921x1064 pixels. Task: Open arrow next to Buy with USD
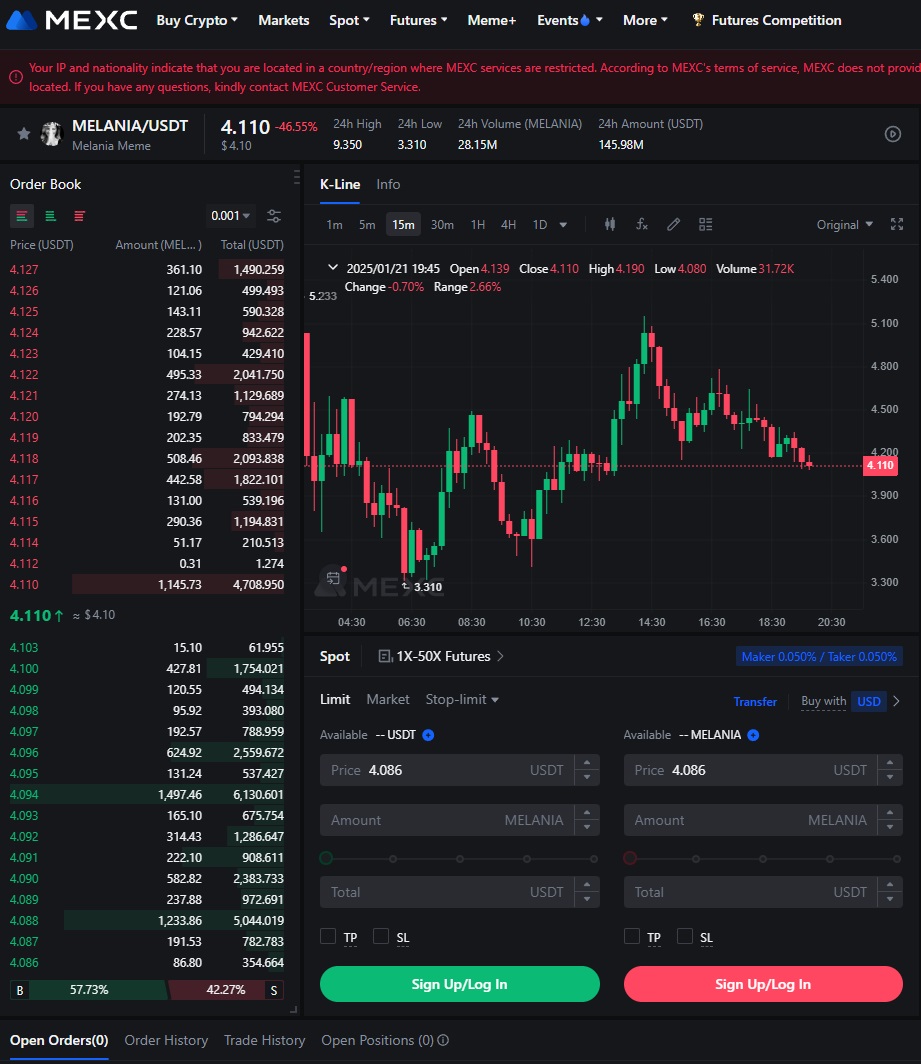[897, 701]
